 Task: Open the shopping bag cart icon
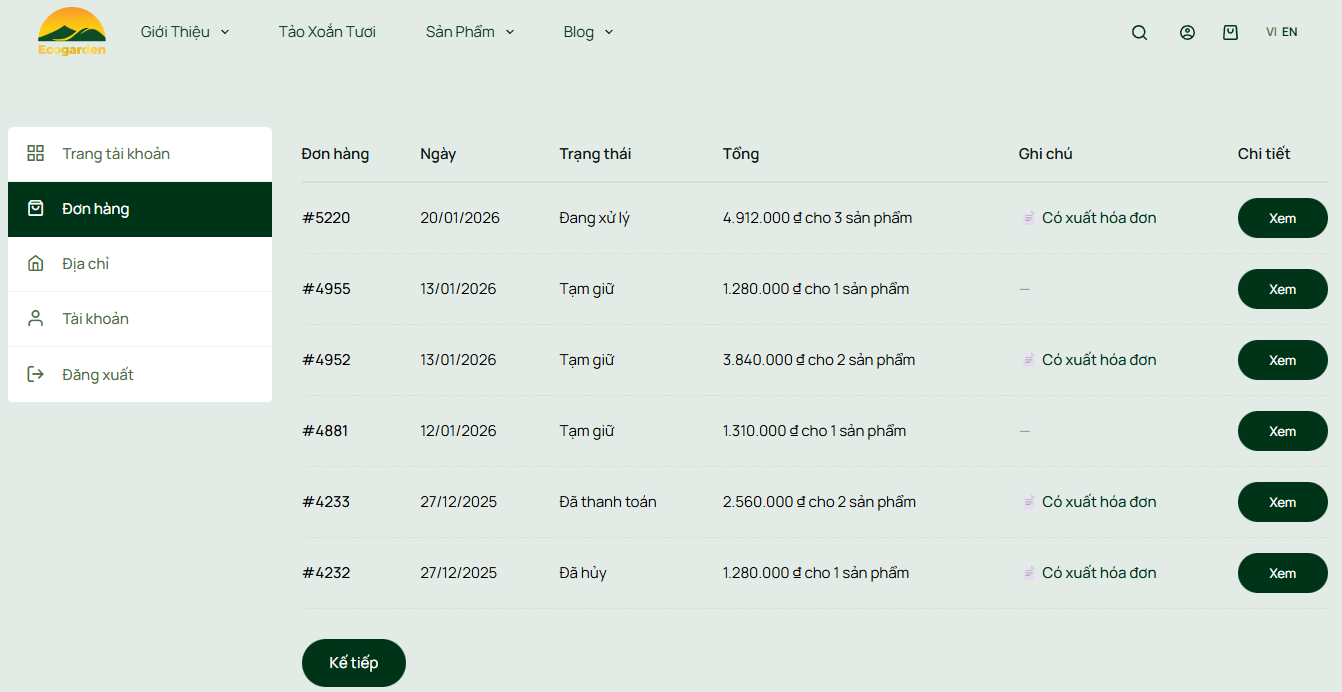tap(1230, 32)
